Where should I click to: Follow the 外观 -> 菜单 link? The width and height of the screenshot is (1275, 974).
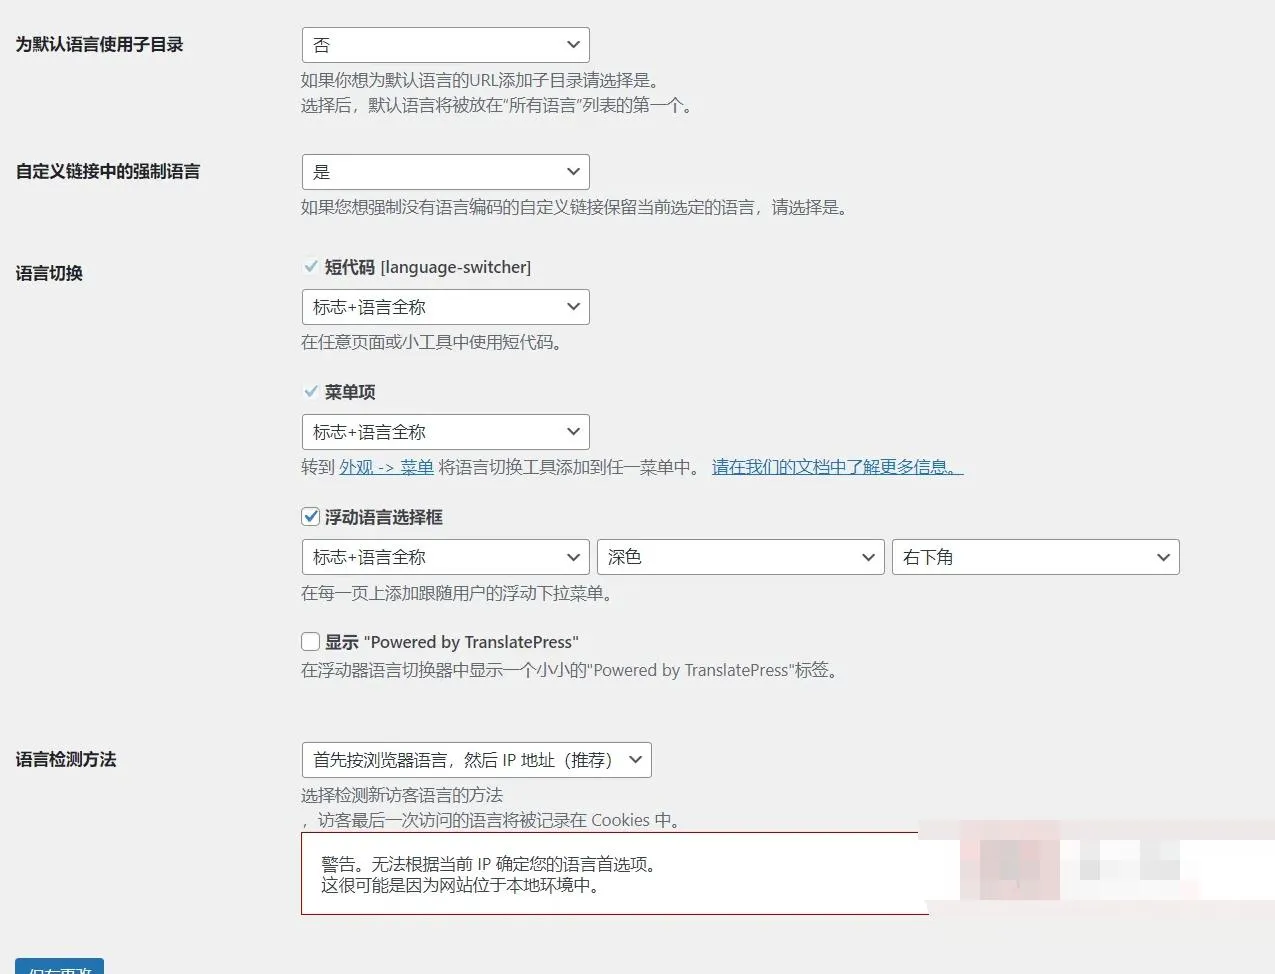click(x=386, y=467)
